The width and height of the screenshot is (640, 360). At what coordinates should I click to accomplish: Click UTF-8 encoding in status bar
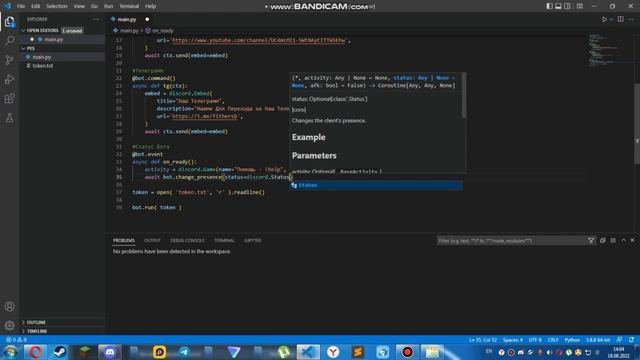tap(535, 340)
